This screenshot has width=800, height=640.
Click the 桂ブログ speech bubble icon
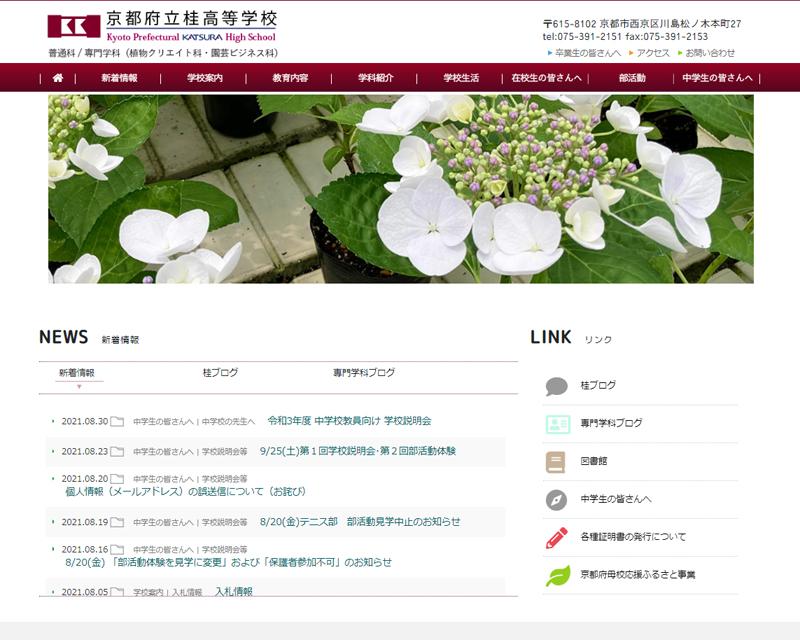pos(557,386)
